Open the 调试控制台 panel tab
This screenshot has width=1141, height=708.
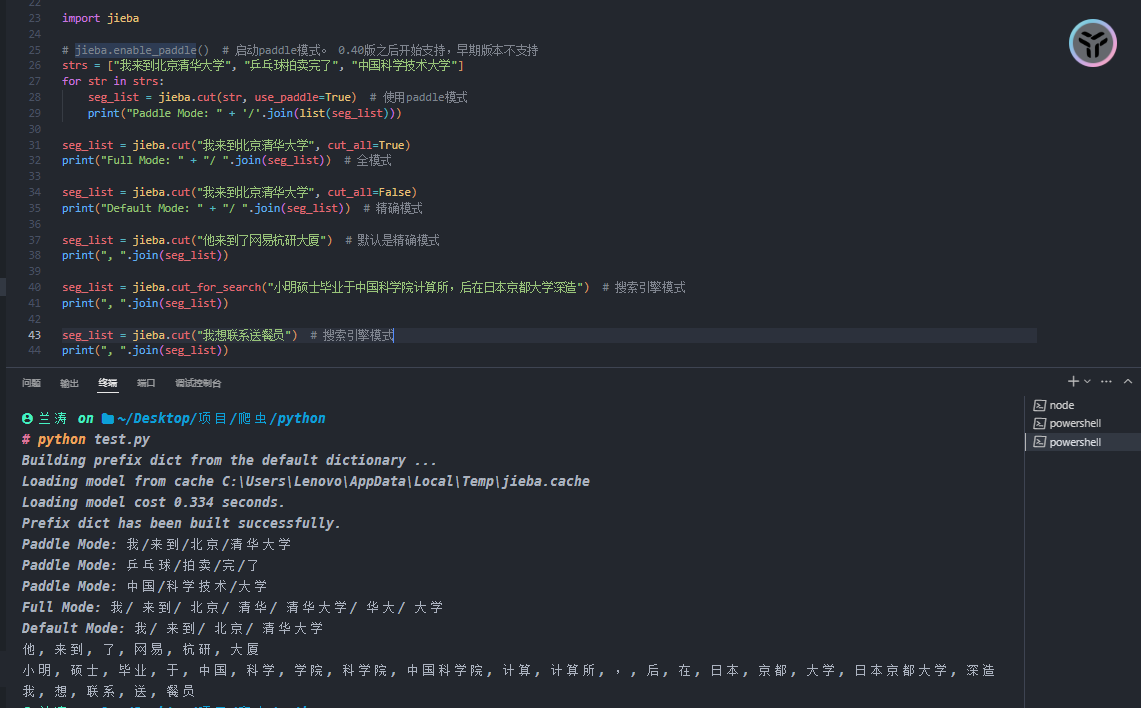click(x=198, y=383)
